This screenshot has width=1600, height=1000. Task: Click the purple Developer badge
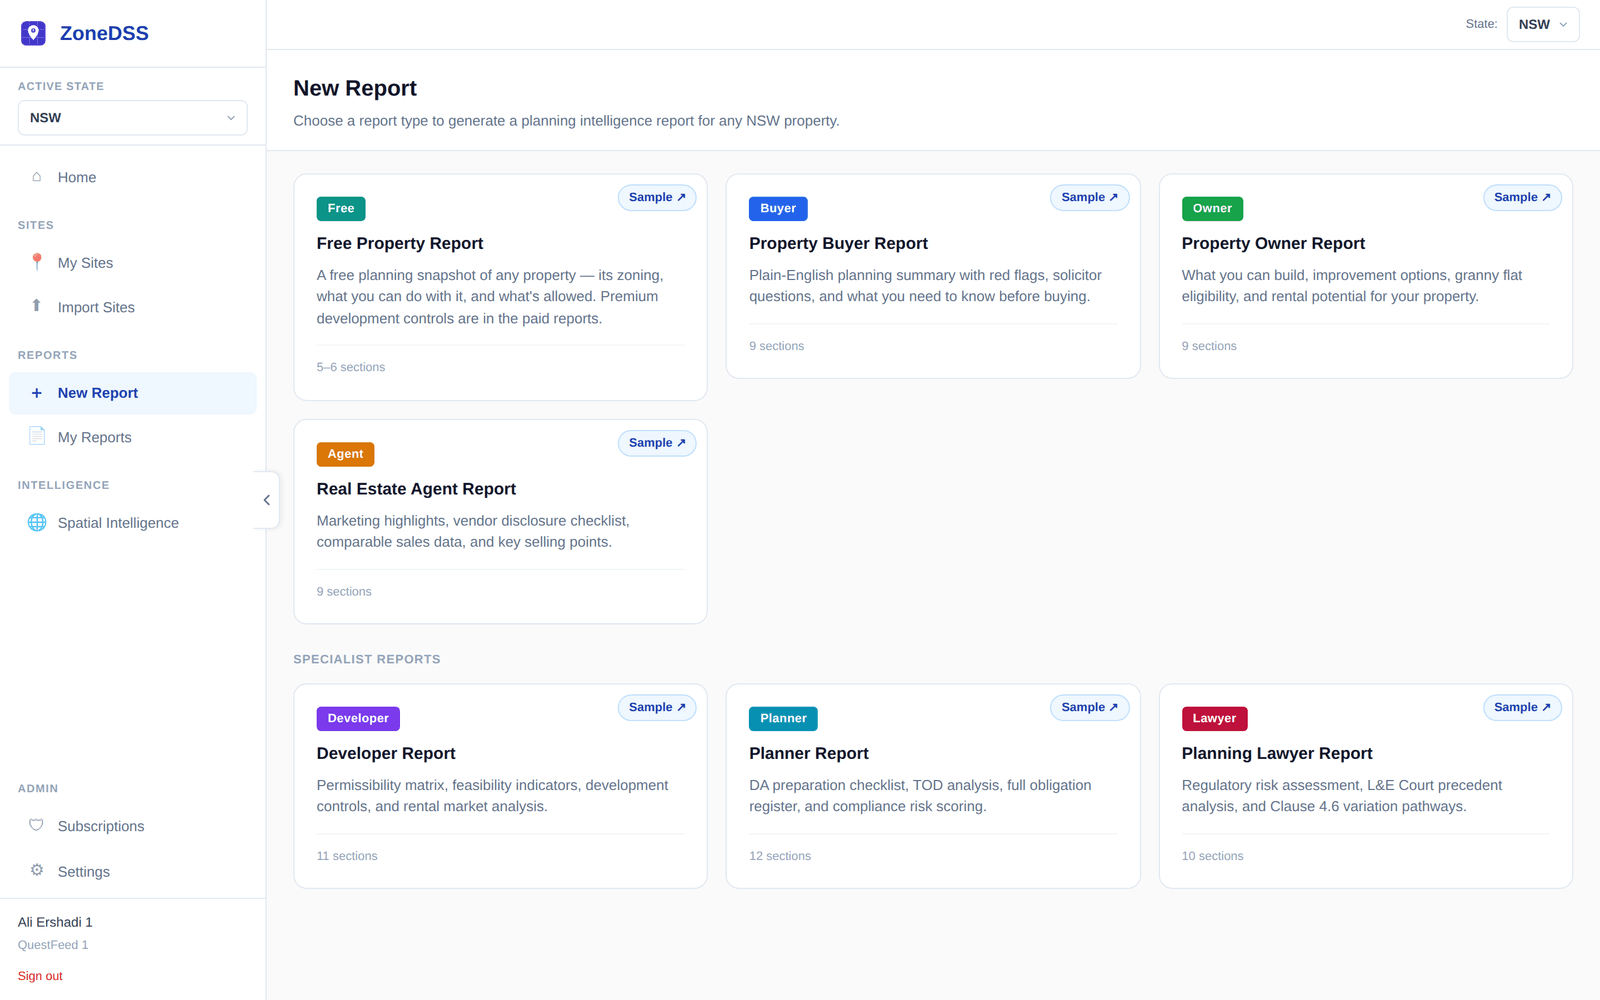(358, 718)
